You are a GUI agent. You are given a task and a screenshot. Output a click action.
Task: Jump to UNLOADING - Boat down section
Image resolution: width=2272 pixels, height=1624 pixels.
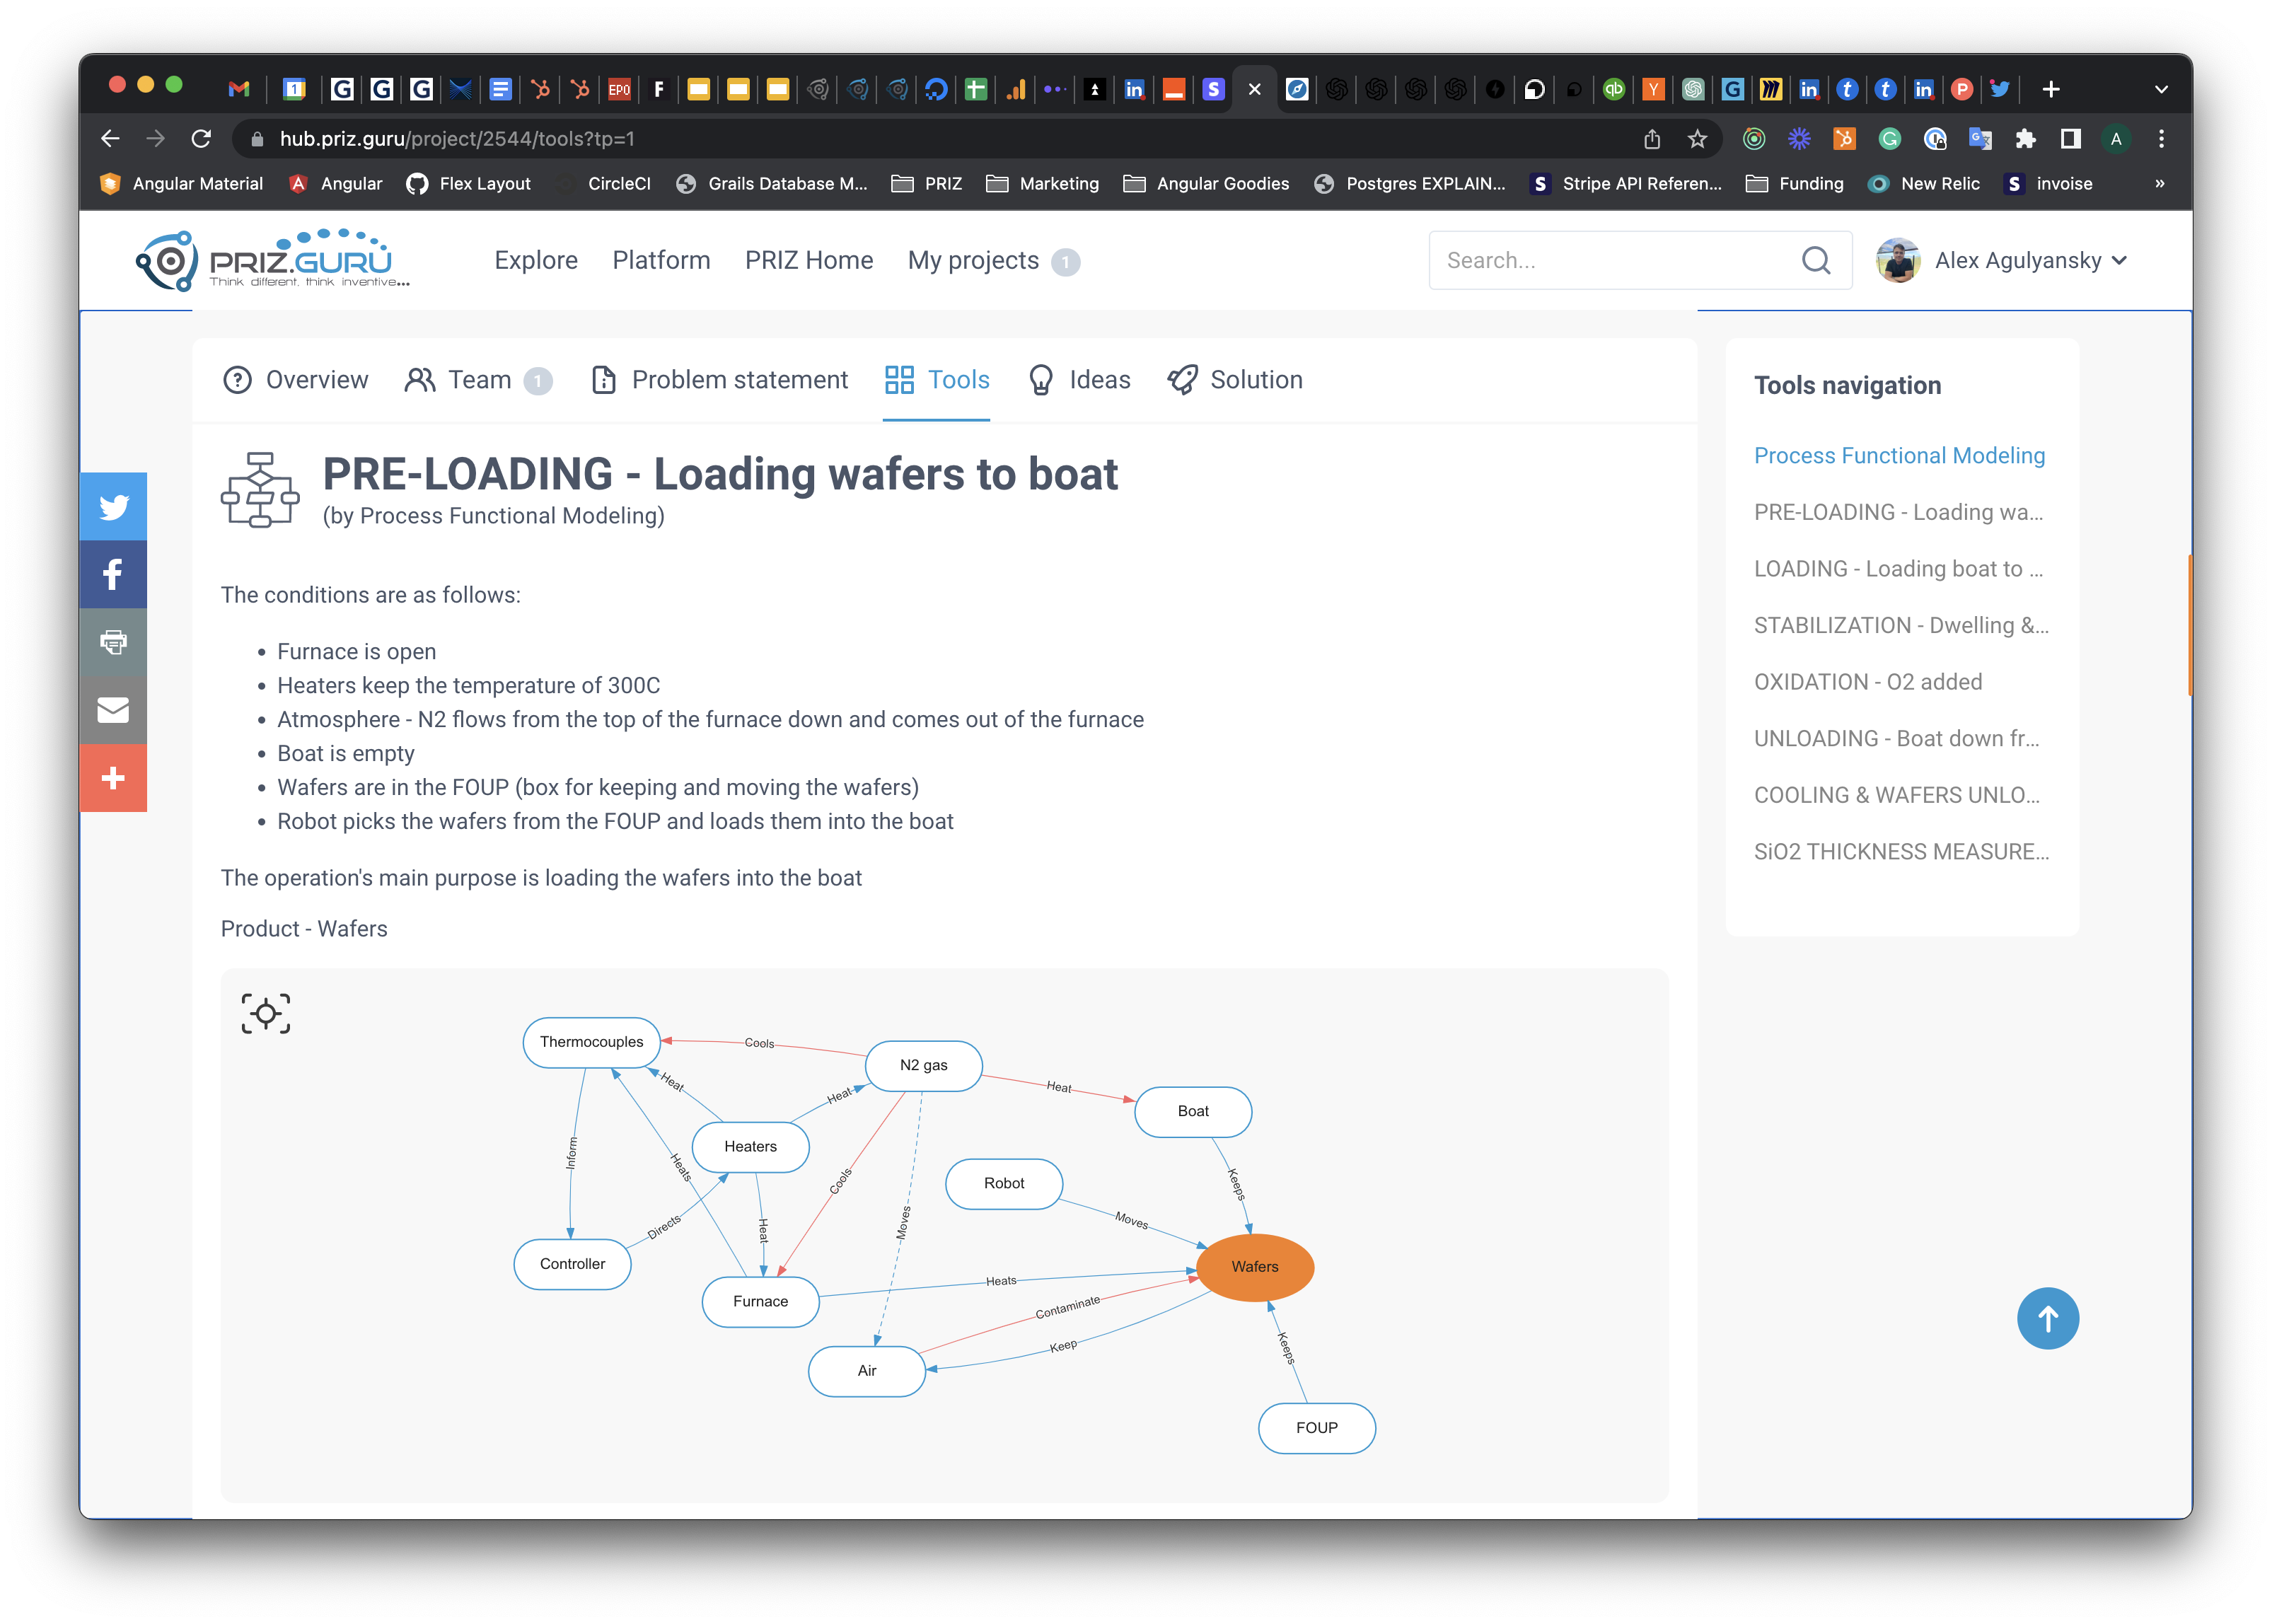[x=1897, y=739]
